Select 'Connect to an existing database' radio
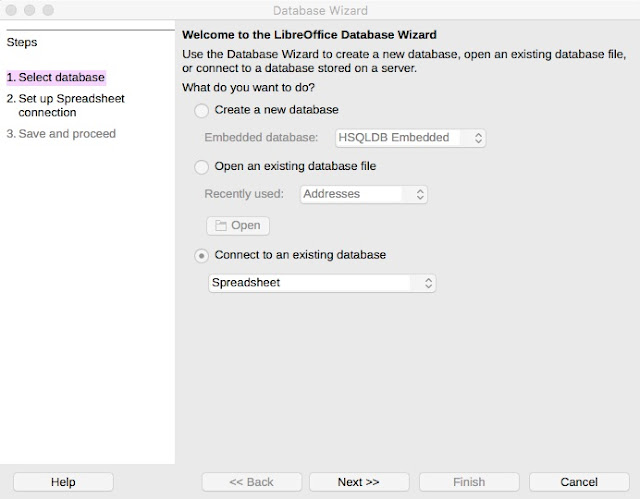The image size is (640, 499). click(x=202, y=255)
